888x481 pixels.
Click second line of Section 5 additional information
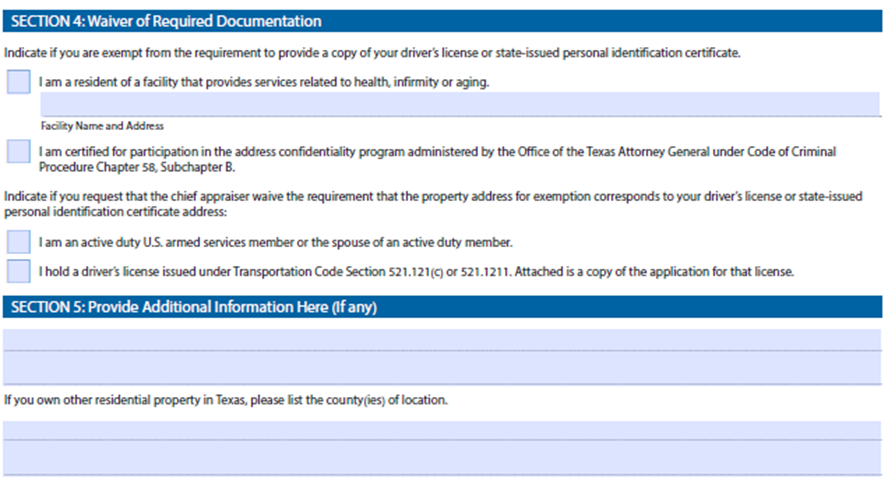pyautogui.click(x=442, y=369)
